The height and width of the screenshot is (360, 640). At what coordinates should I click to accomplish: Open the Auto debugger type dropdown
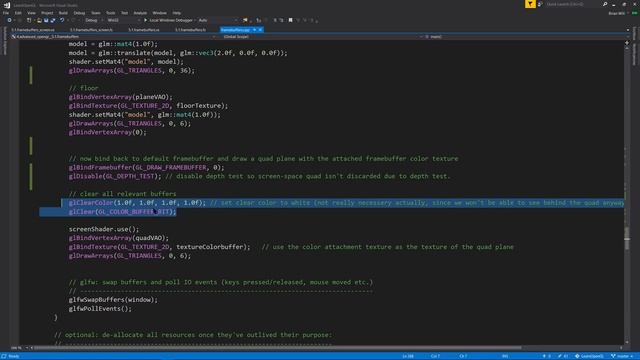pyautogui.click(x=218, y=20)
